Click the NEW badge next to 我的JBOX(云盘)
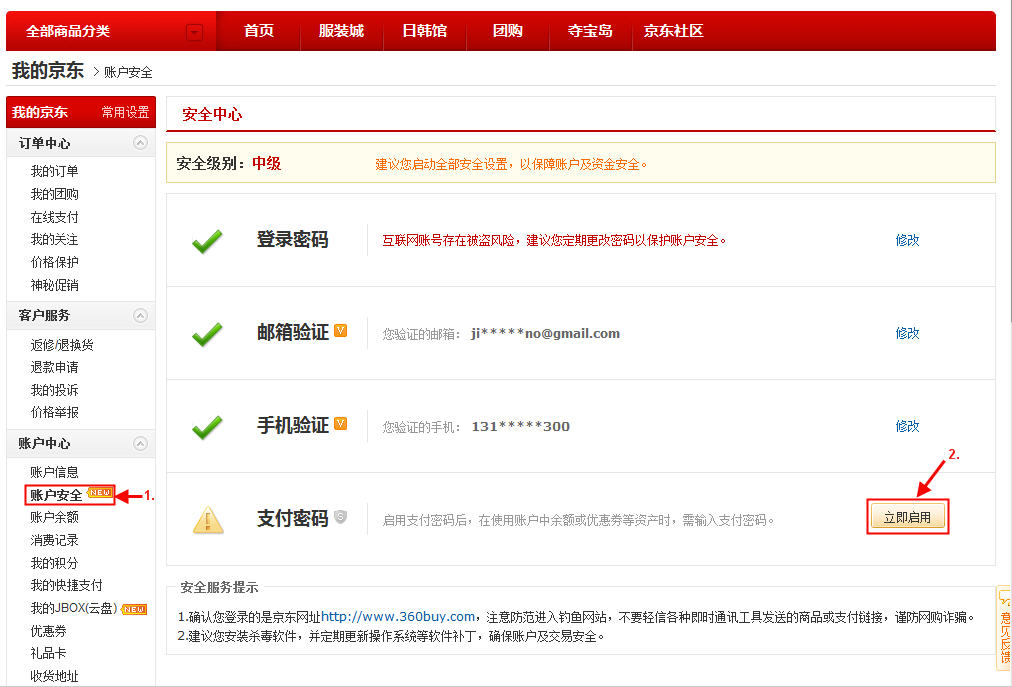Screen dimensions: 1012x687 click(x=134, y=609)
